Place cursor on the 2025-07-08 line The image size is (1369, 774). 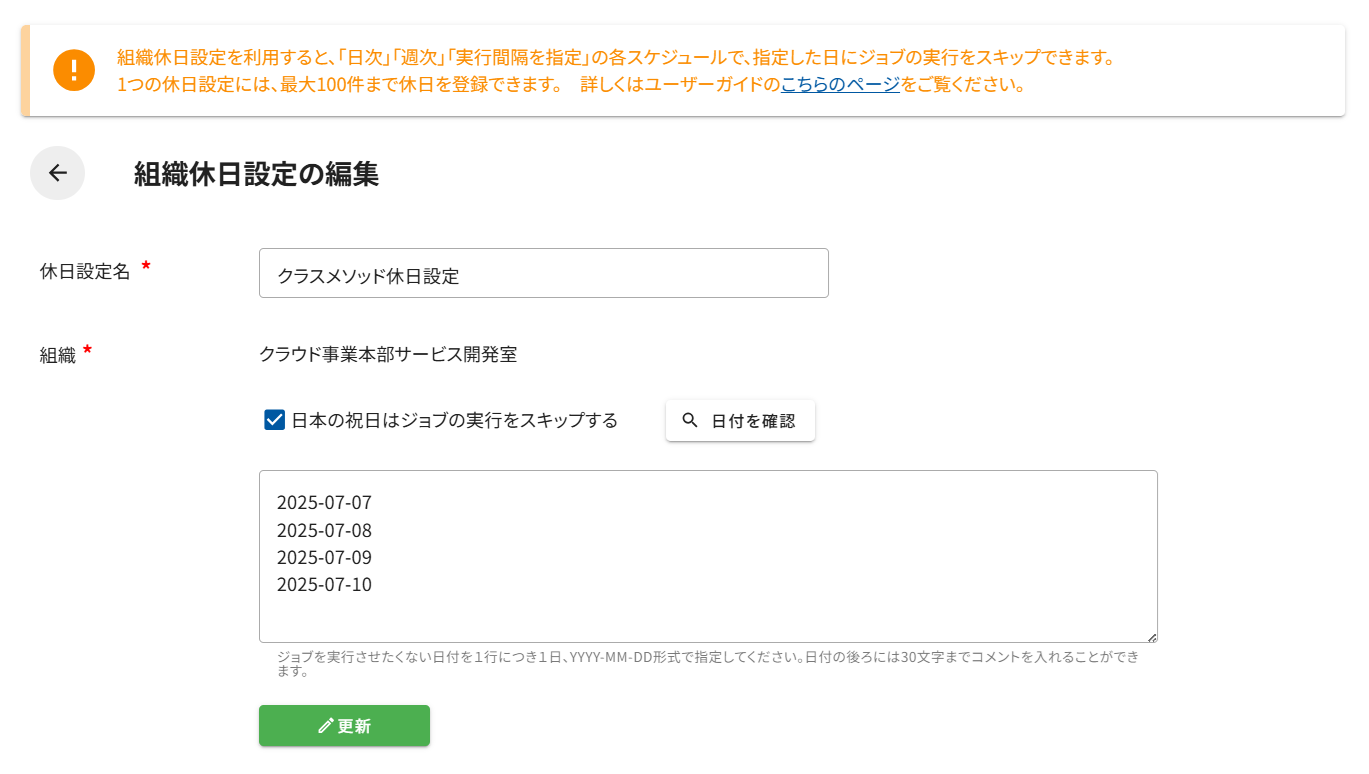click(324, 530)
